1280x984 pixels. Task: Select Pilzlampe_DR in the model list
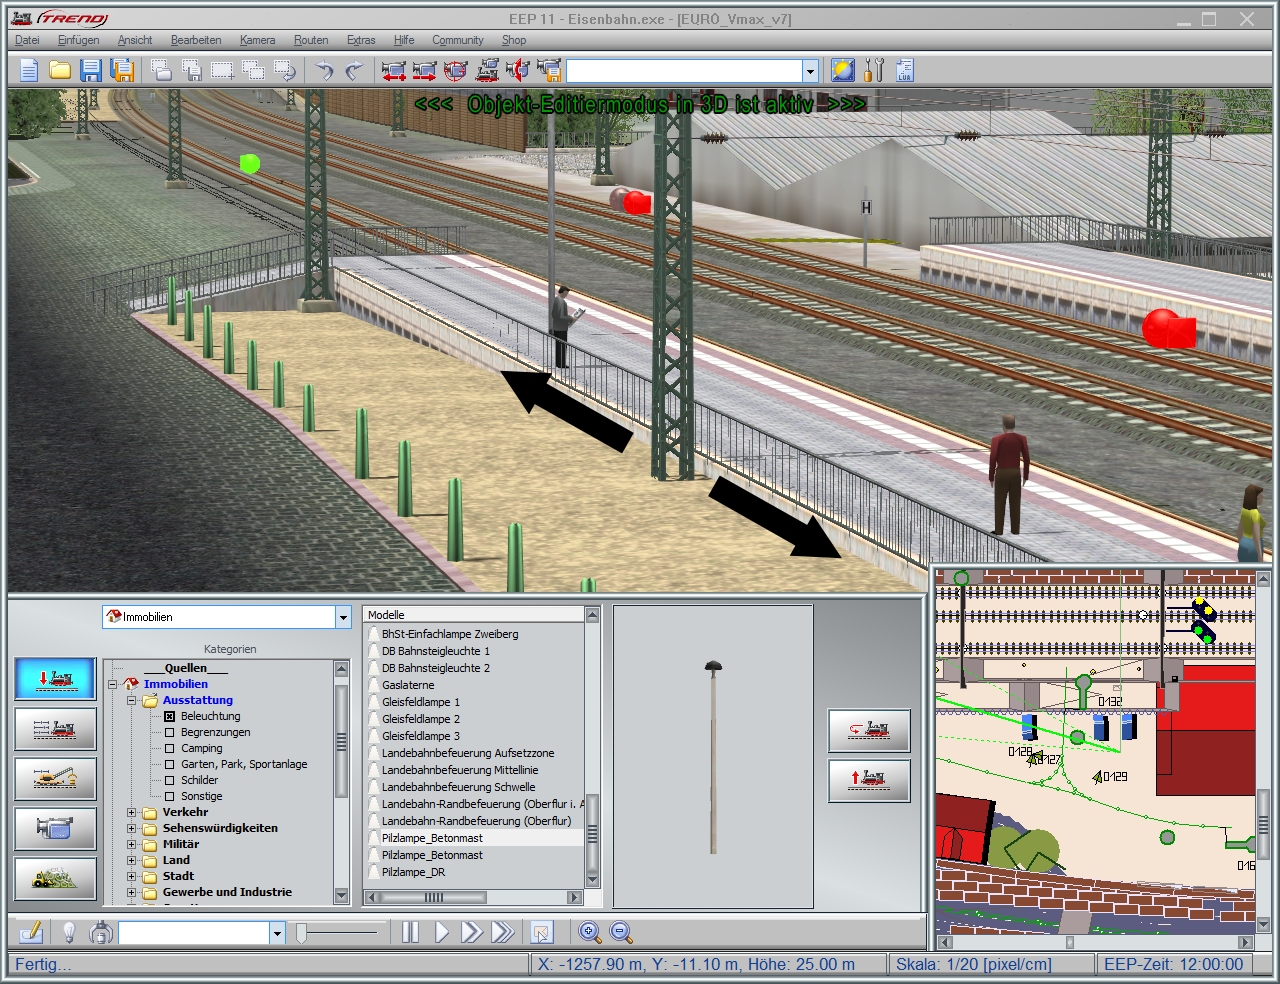[414, 872]
